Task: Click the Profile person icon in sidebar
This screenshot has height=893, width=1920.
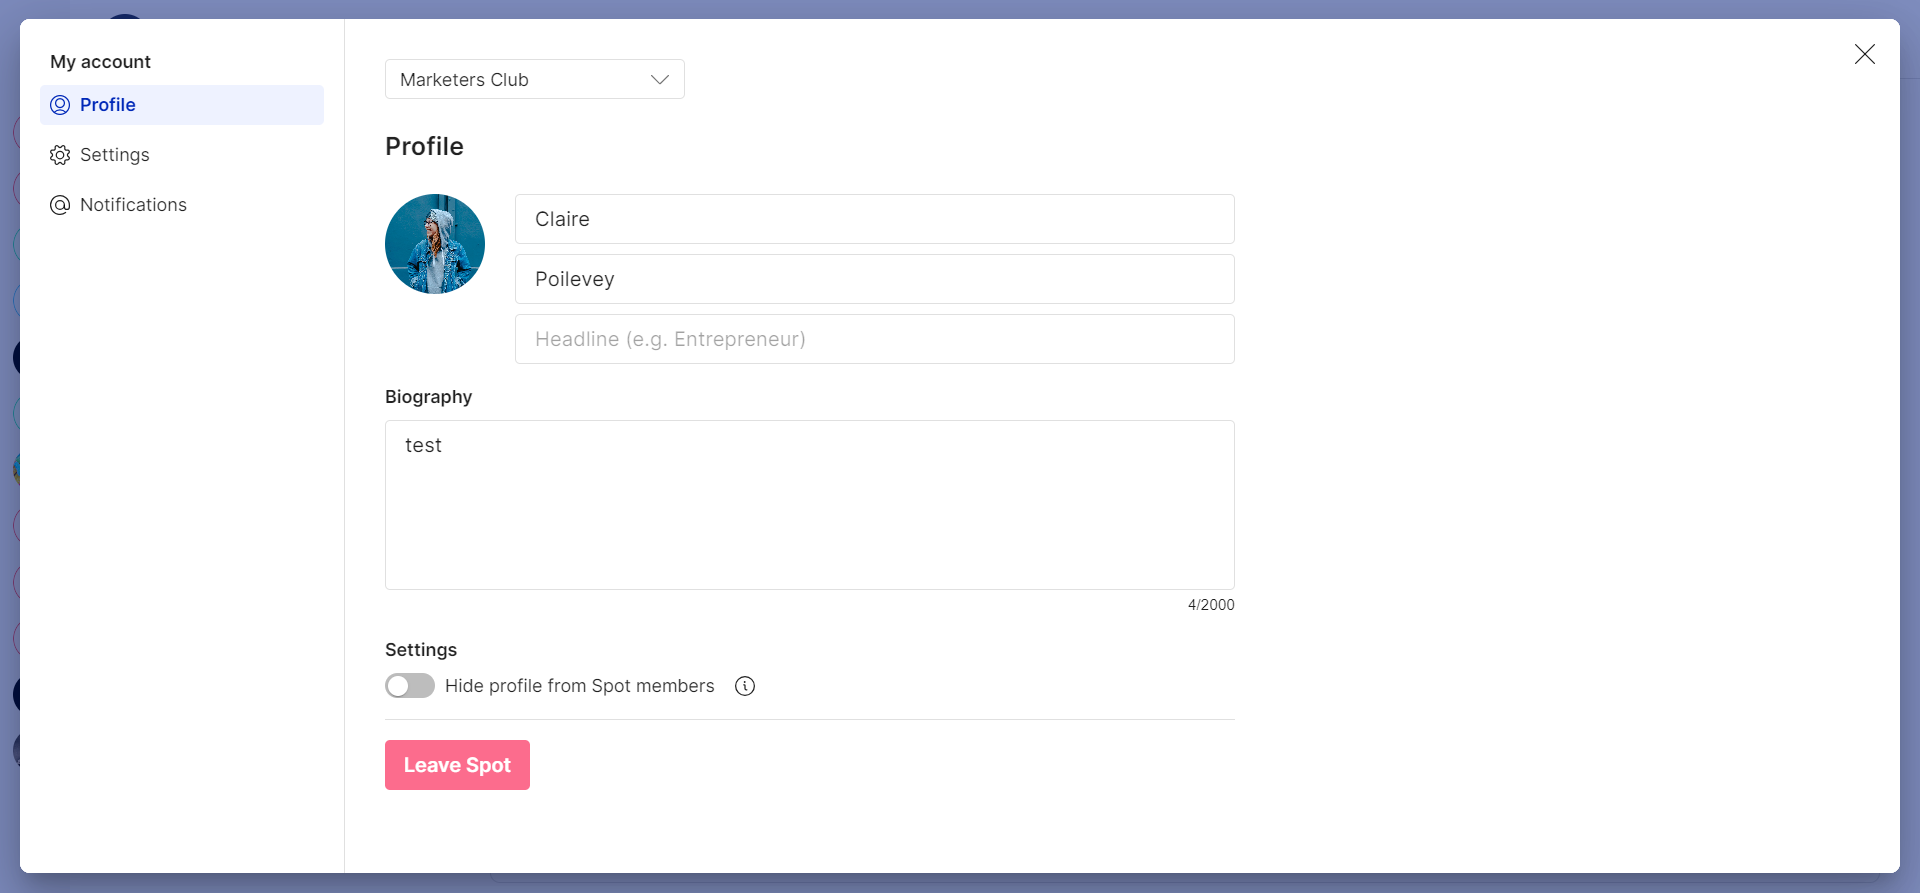Action: click(x=60, y=105)
